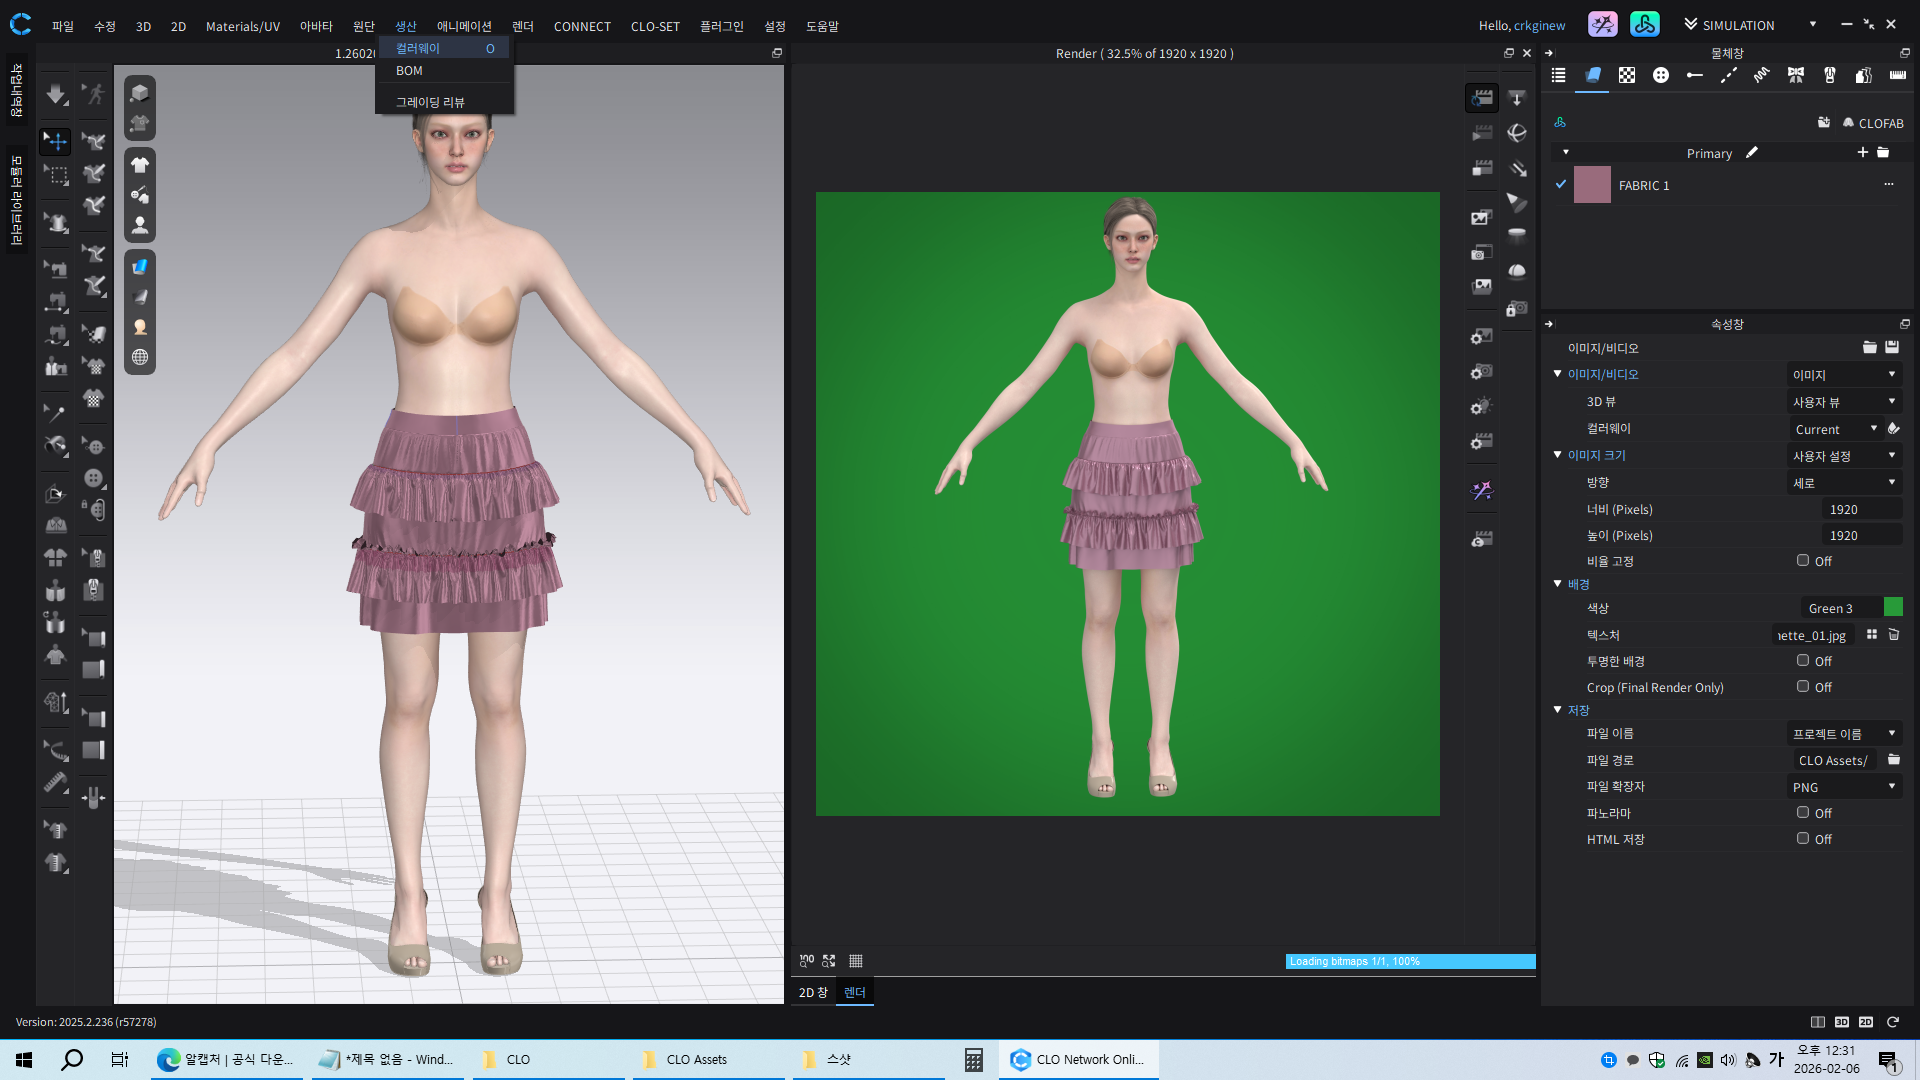Image resolution: width=1920 pixels, height=1080 pixels.
Task: Click the 너비 (Pixels) input field
Action: (1860, 510)
